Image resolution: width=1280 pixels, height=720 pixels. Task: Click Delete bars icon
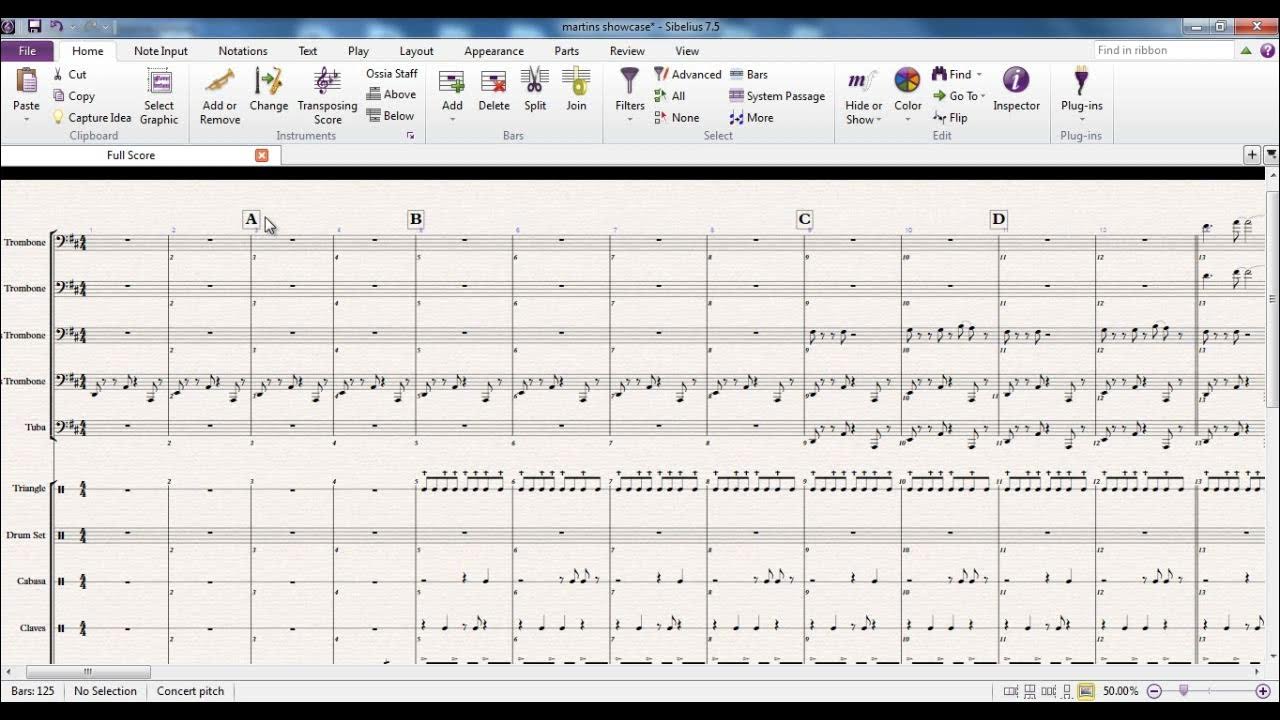tap(494, 83)
